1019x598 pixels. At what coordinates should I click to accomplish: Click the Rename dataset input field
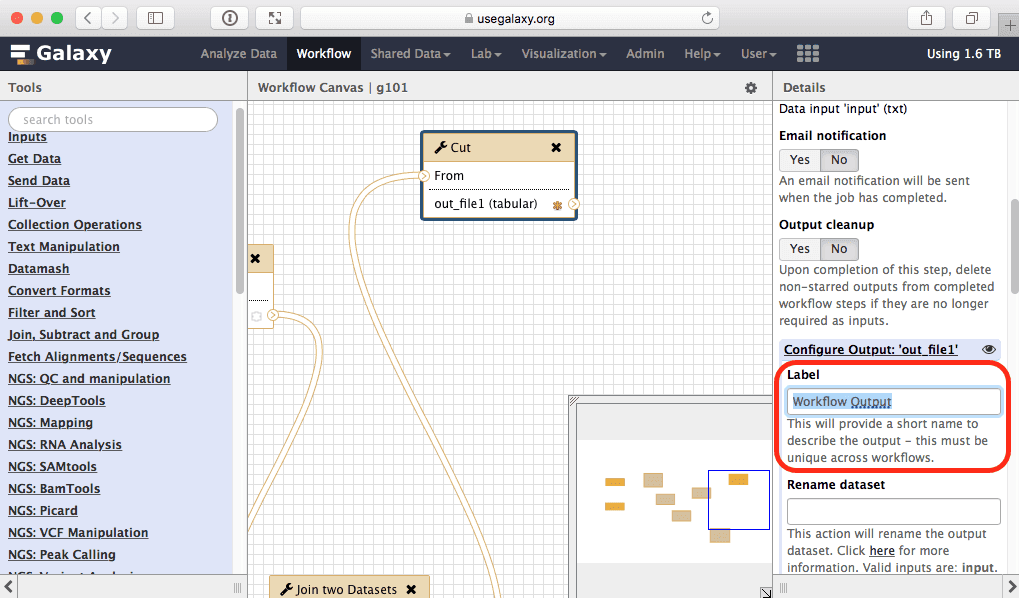(x=893, y=511)
